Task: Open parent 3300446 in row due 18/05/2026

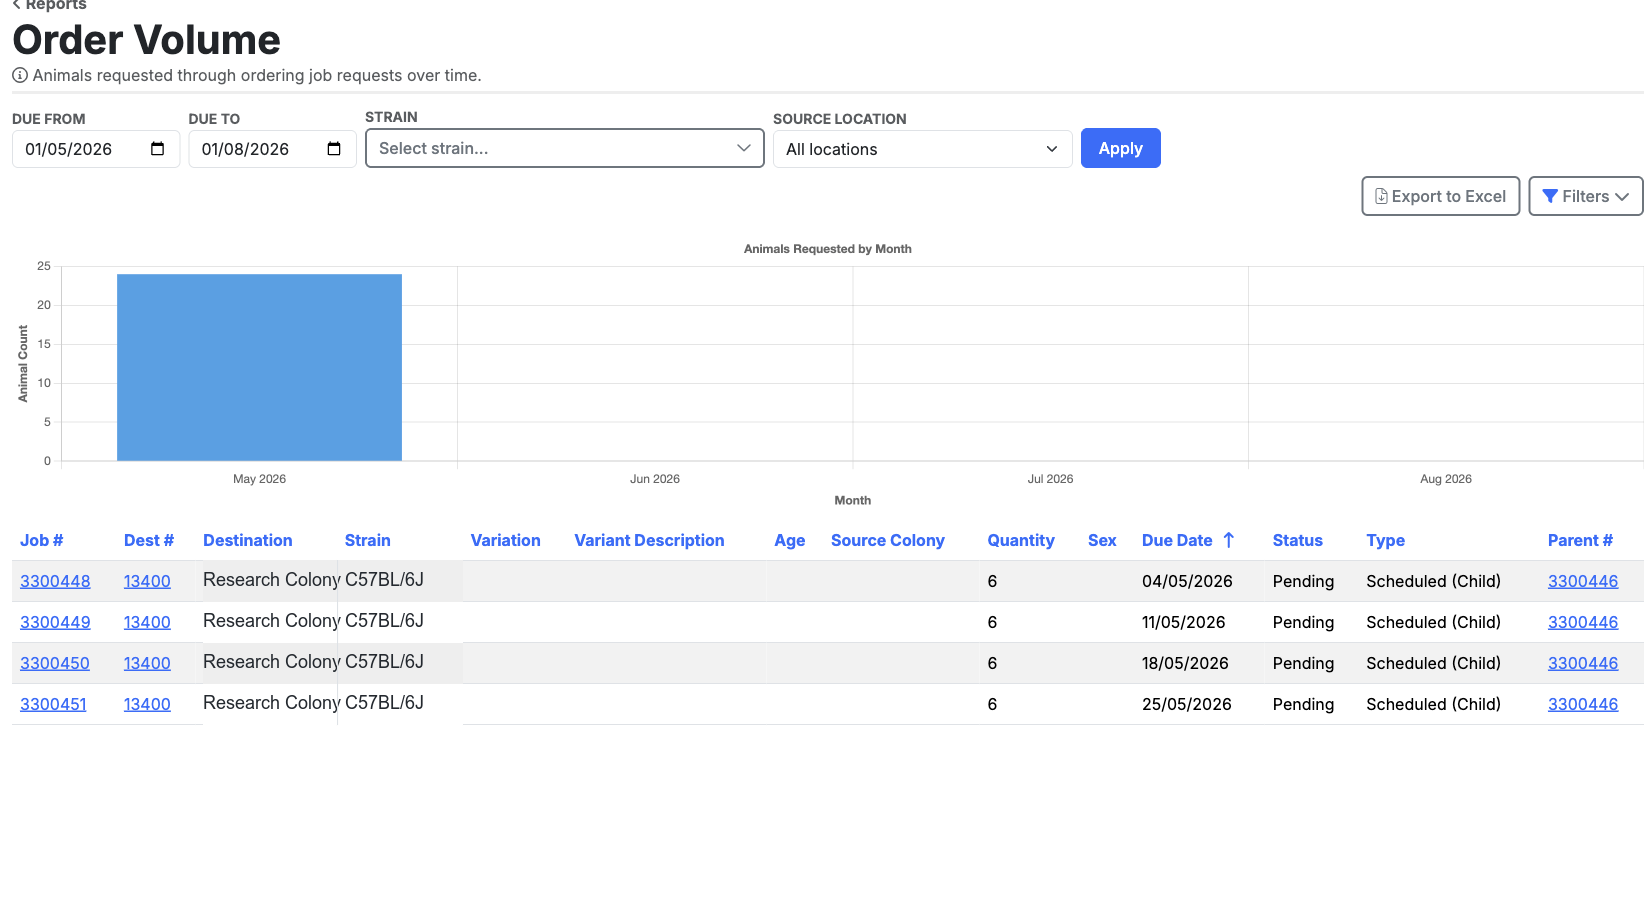Action: 1583,663
